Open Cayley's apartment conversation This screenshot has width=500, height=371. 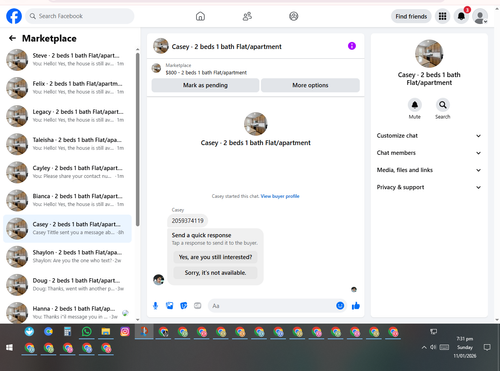(67, 172)
